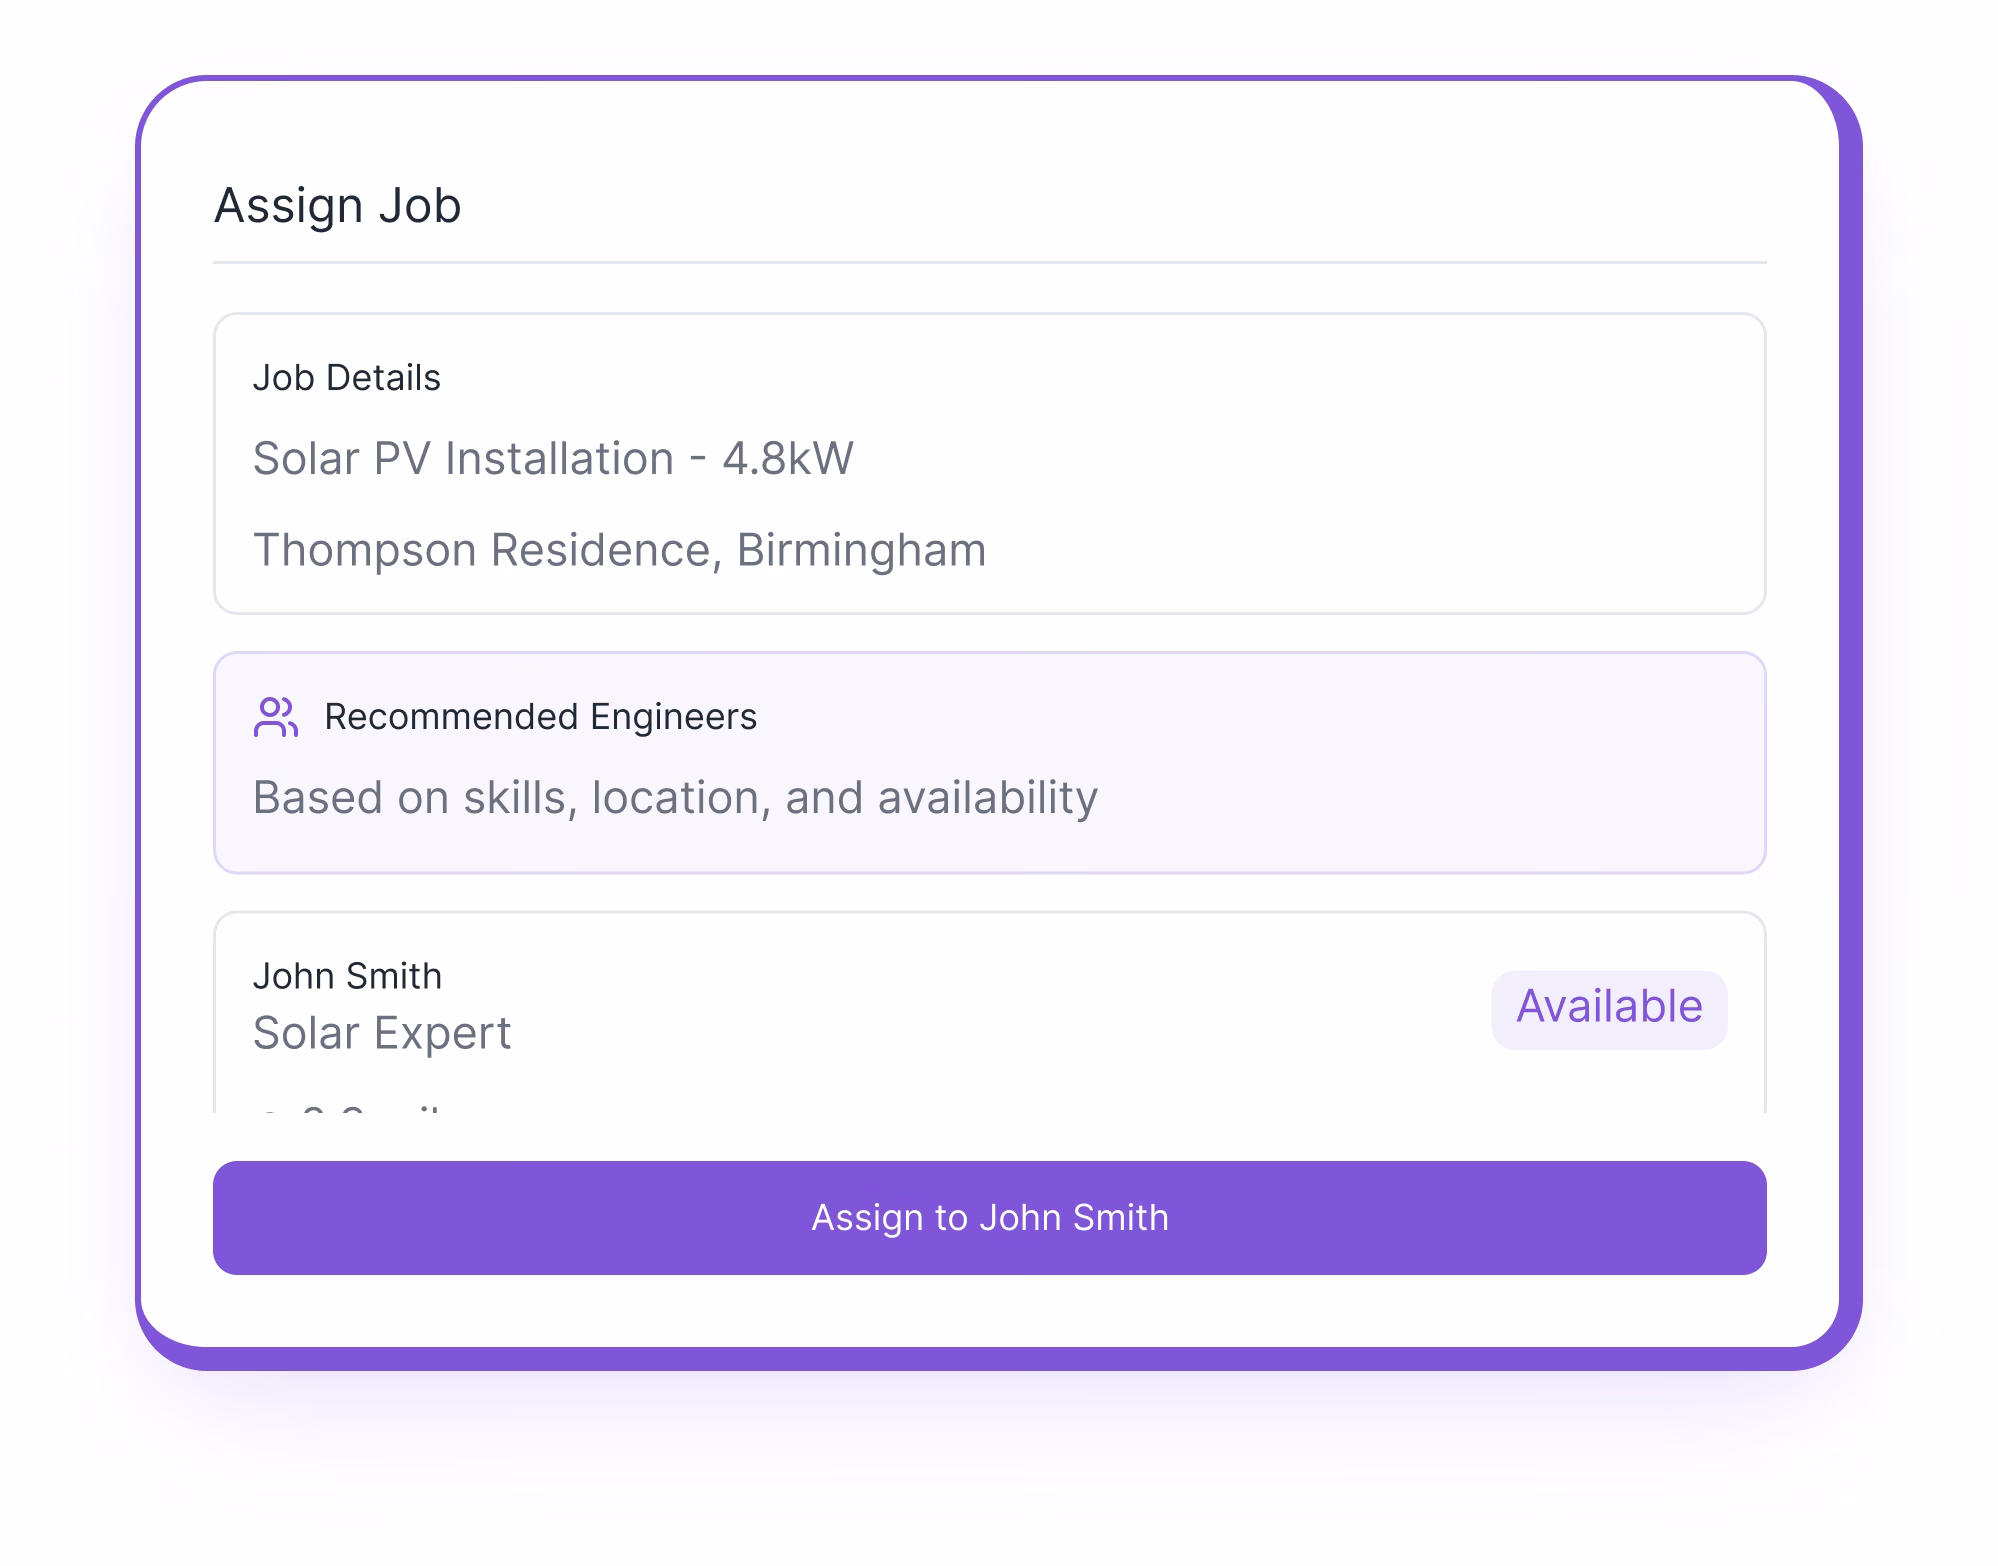The height and width of the screenshot is (1566, 1998).
Task: Click the Solar PV Installation - 4.8kW text
Action: 553,459
